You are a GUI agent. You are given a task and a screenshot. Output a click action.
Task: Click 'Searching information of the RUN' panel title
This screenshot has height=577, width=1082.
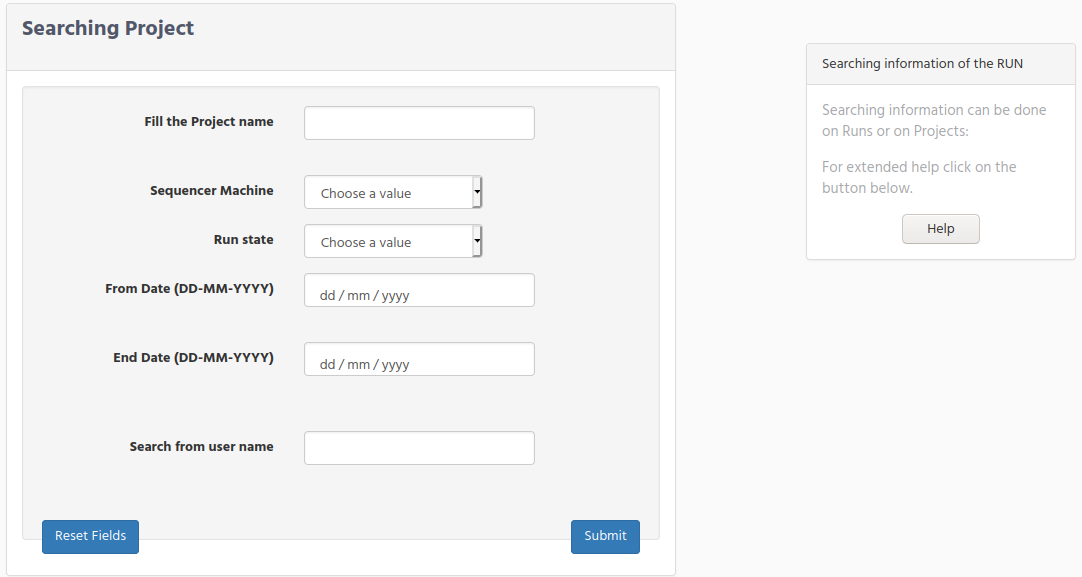click(x=922, y=63)
